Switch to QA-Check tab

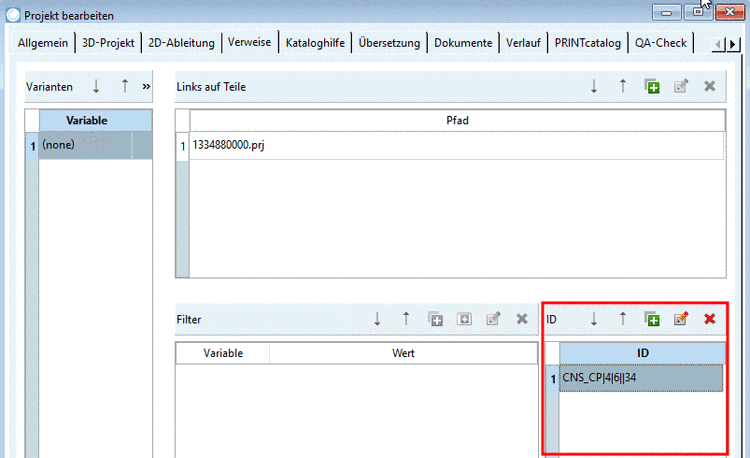click(x=661, y=43)
